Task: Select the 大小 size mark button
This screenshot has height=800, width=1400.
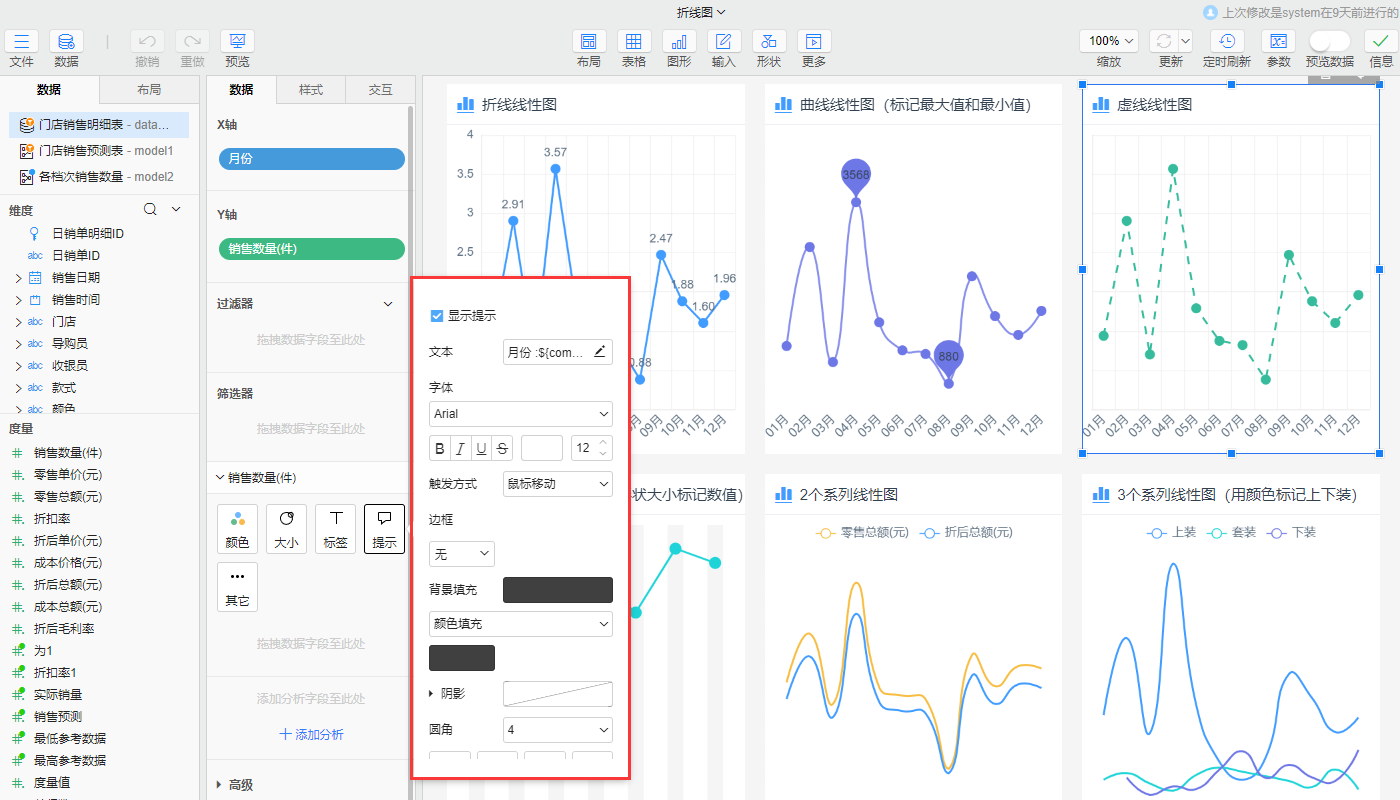Action: click(286, 529)
